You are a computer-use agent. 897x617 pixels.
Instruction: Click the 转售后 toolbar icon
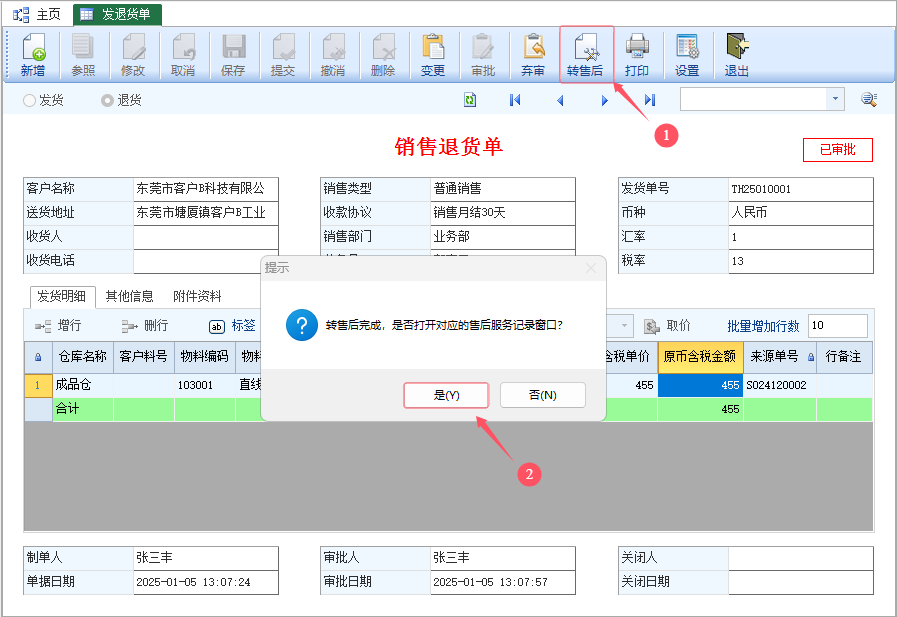click(585, 55)
